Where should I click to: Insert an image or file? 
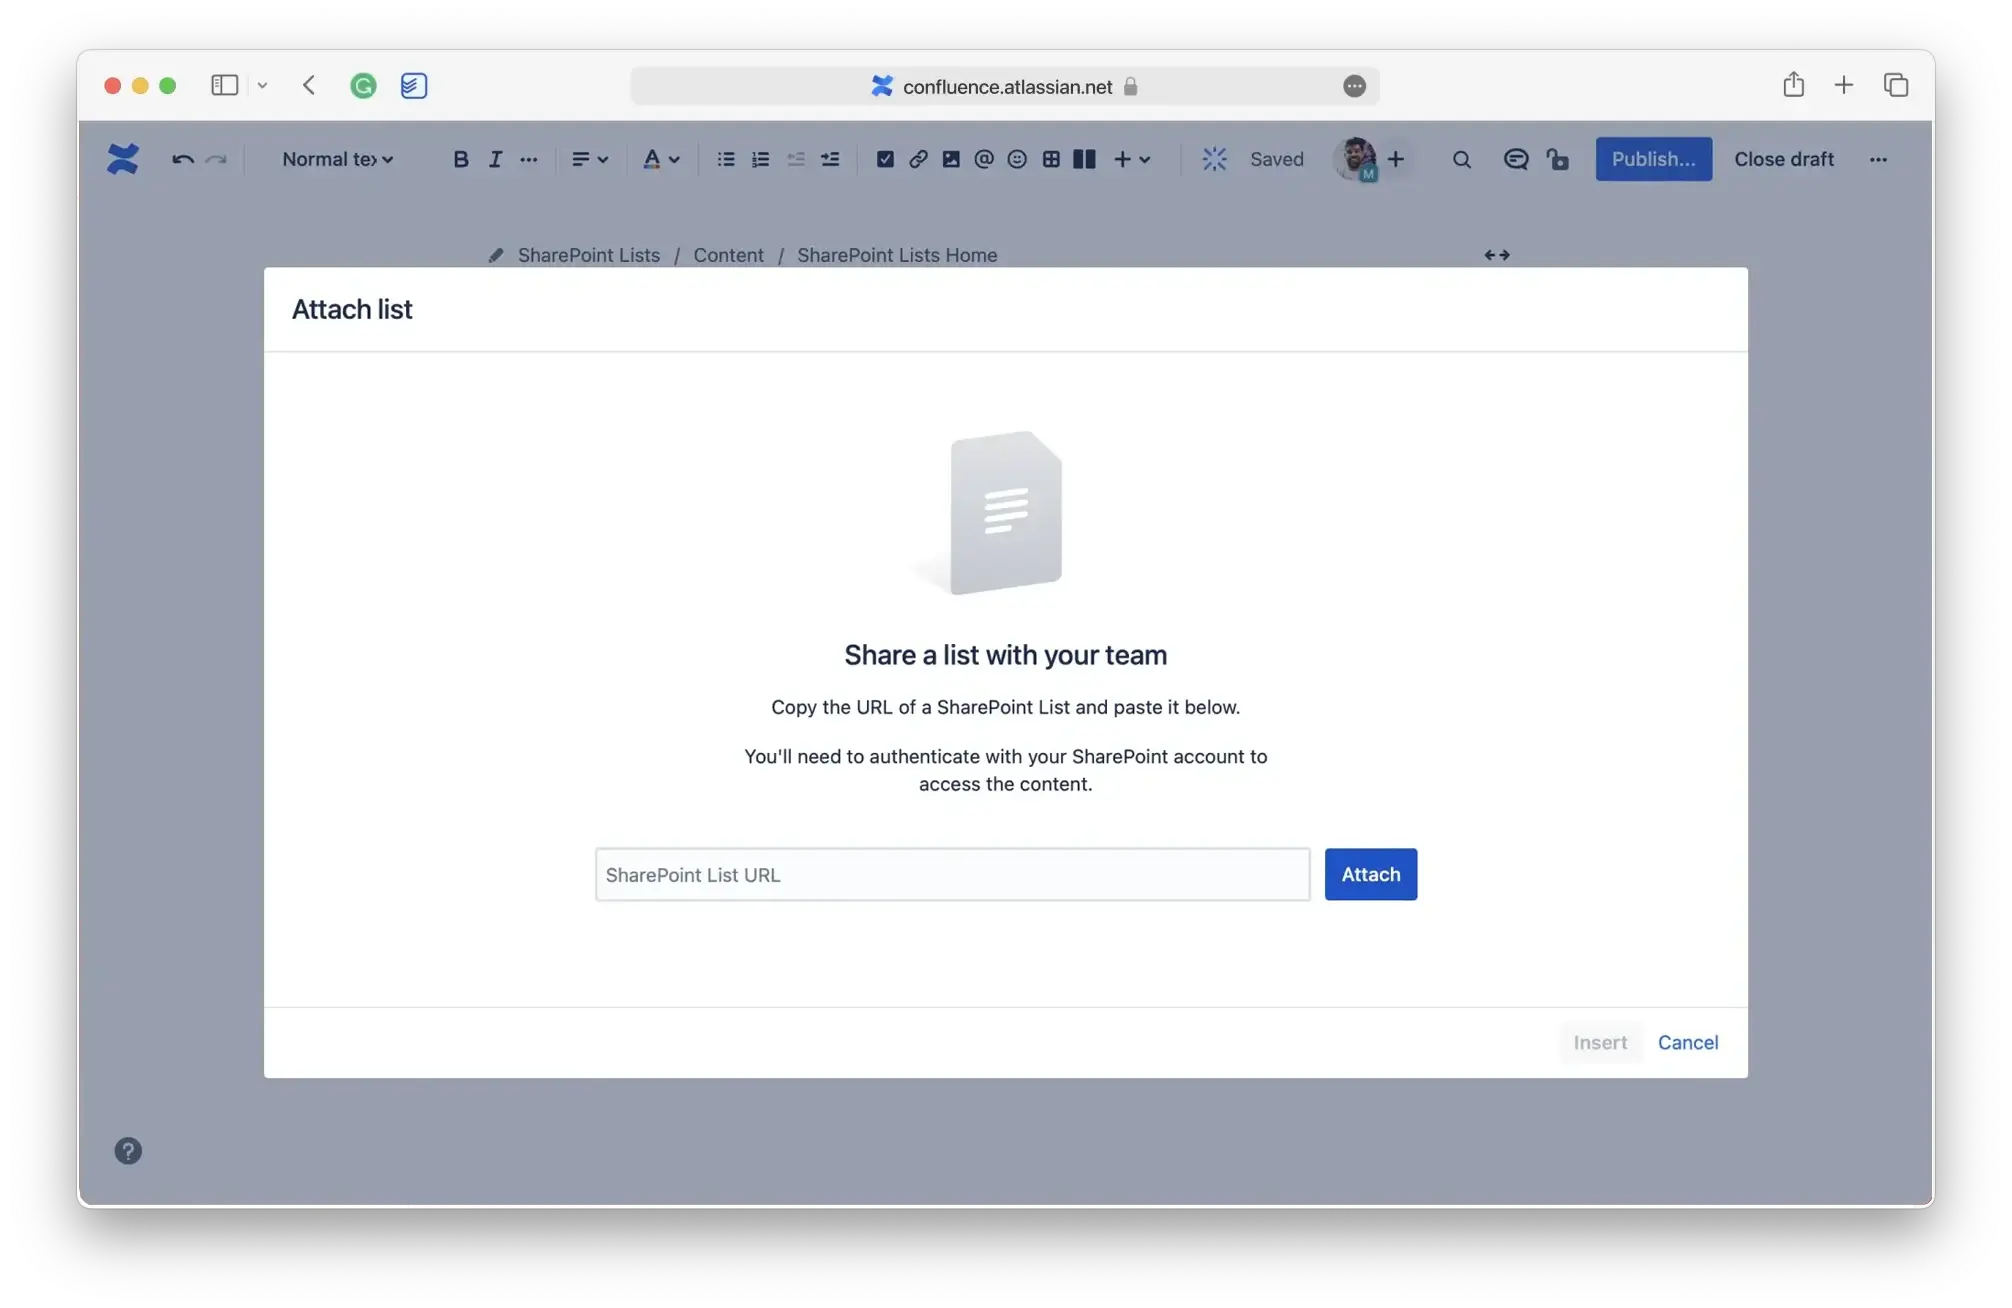click(x=951, y=159)
